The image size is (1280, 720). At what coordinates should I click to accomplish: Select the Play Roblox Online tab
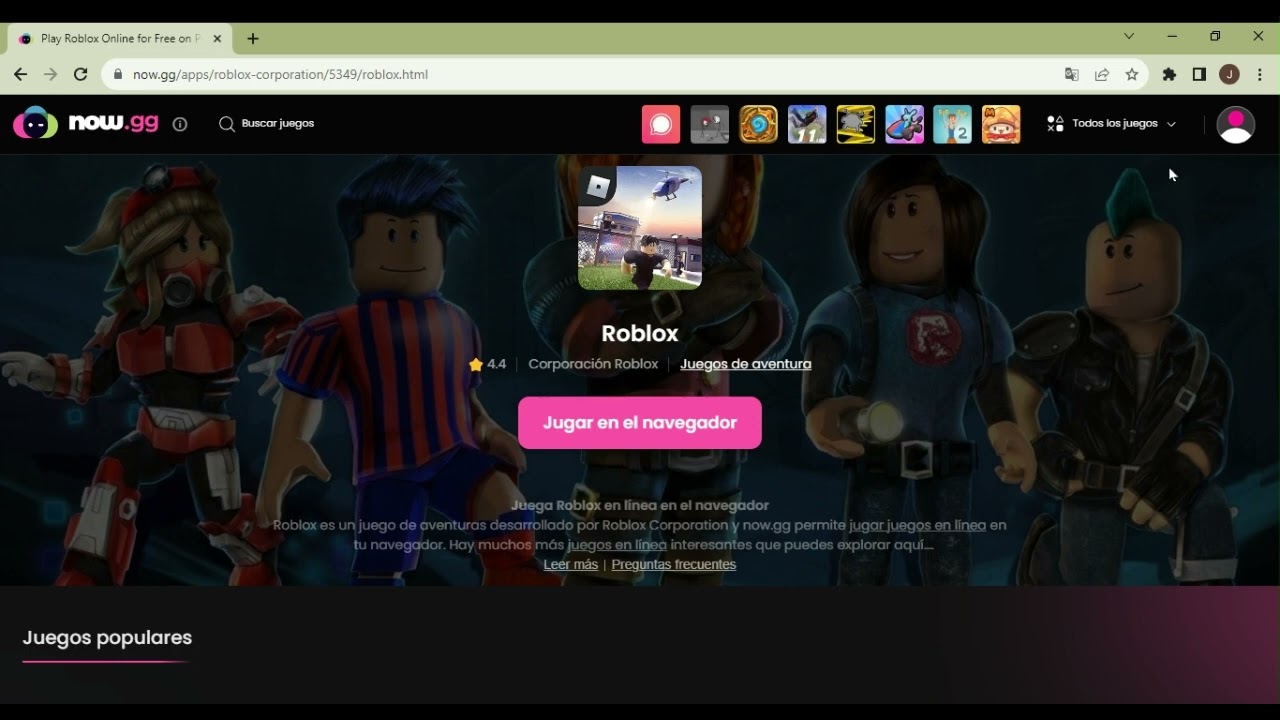pos(119,39)
